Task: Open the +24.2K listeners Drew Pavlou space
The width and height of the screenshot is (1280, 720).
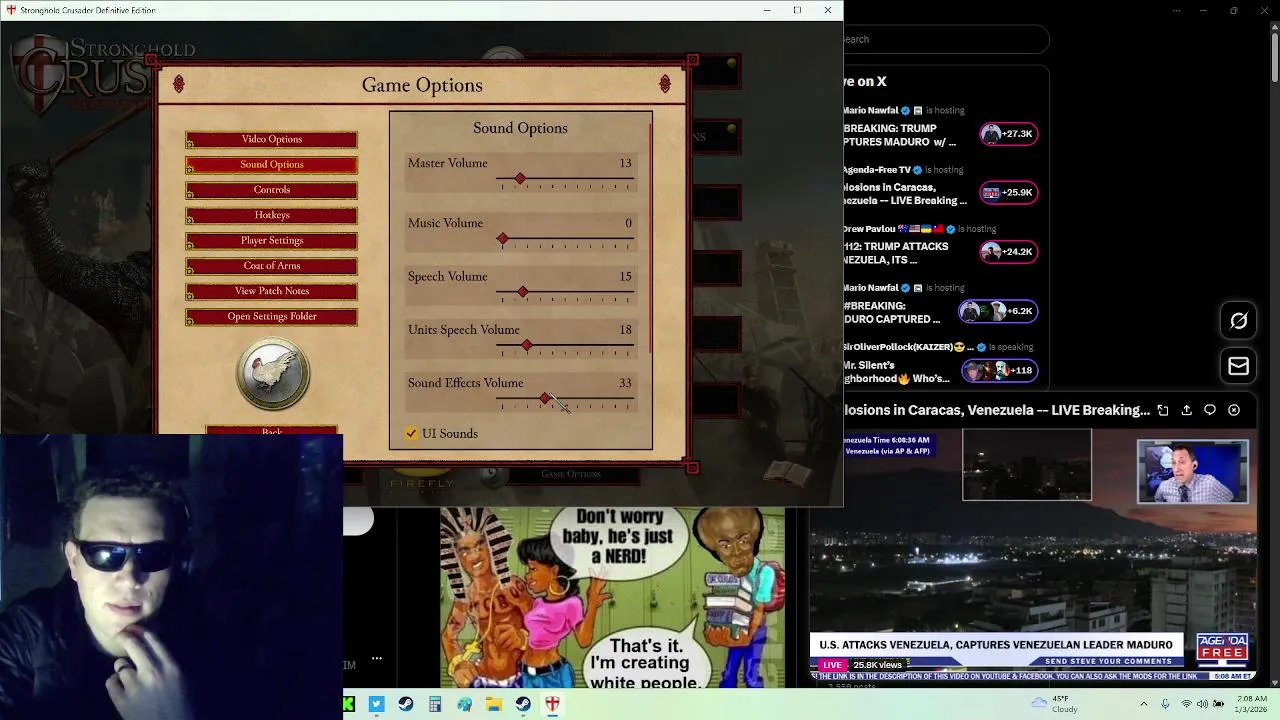Action: coord(1008,252)
